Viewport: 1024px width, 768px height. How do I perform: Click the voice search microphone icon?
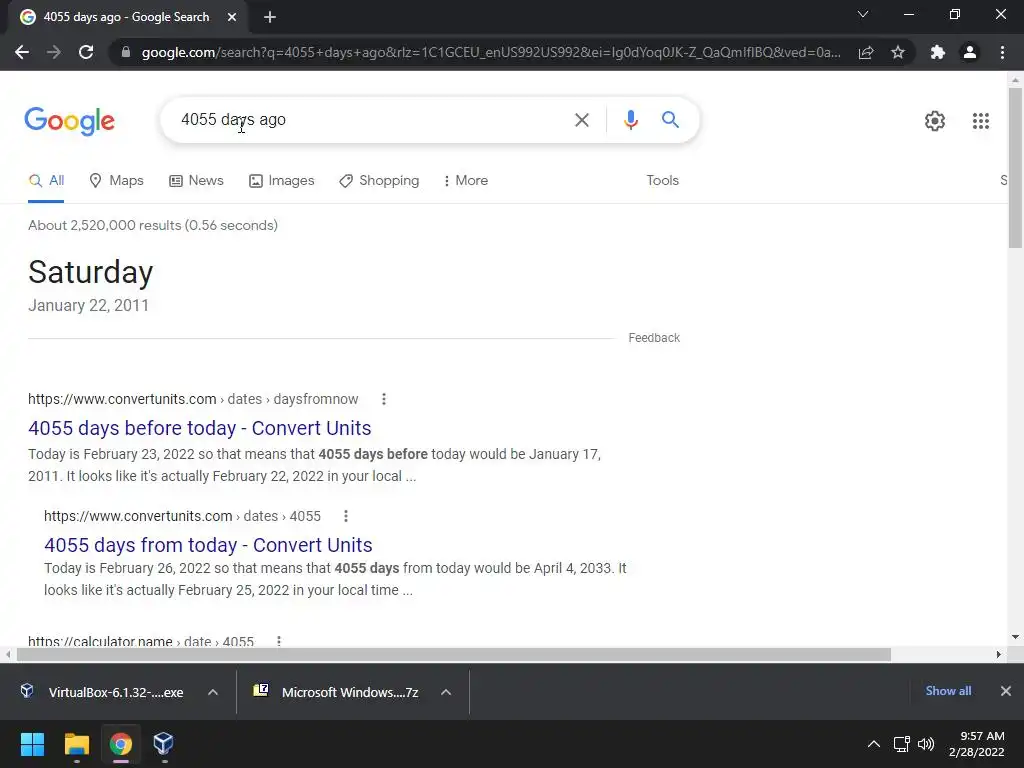pyautogui.click(x=630, y=120)
